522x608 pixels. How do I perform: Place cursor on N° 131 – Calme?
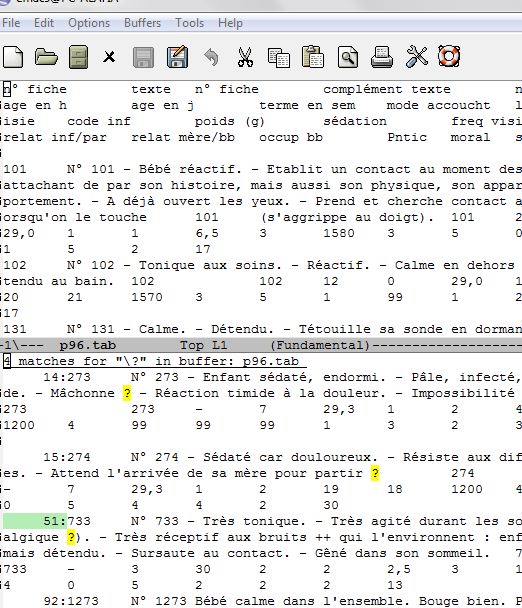tap(126, 329)
